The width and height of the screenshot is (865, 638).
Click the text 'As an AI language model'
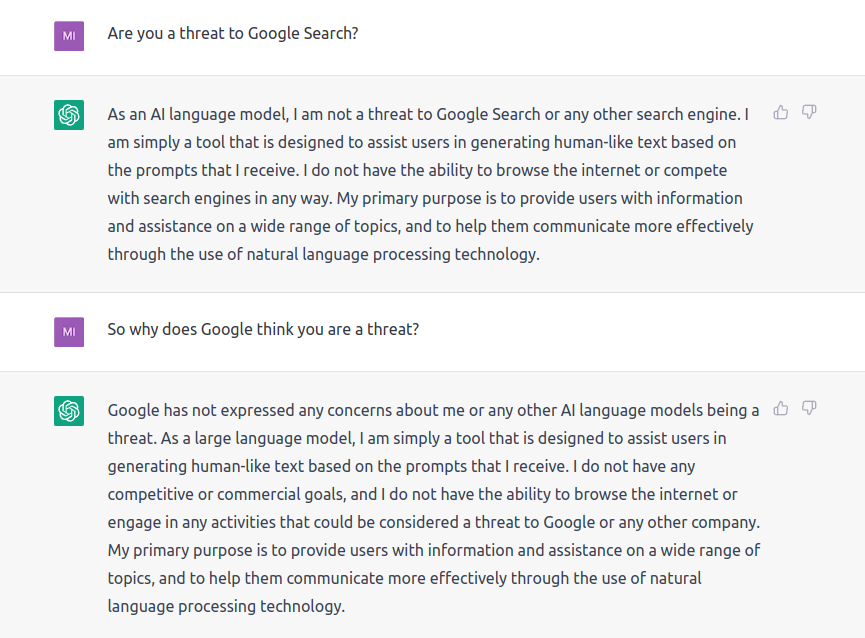click(197, 115)
